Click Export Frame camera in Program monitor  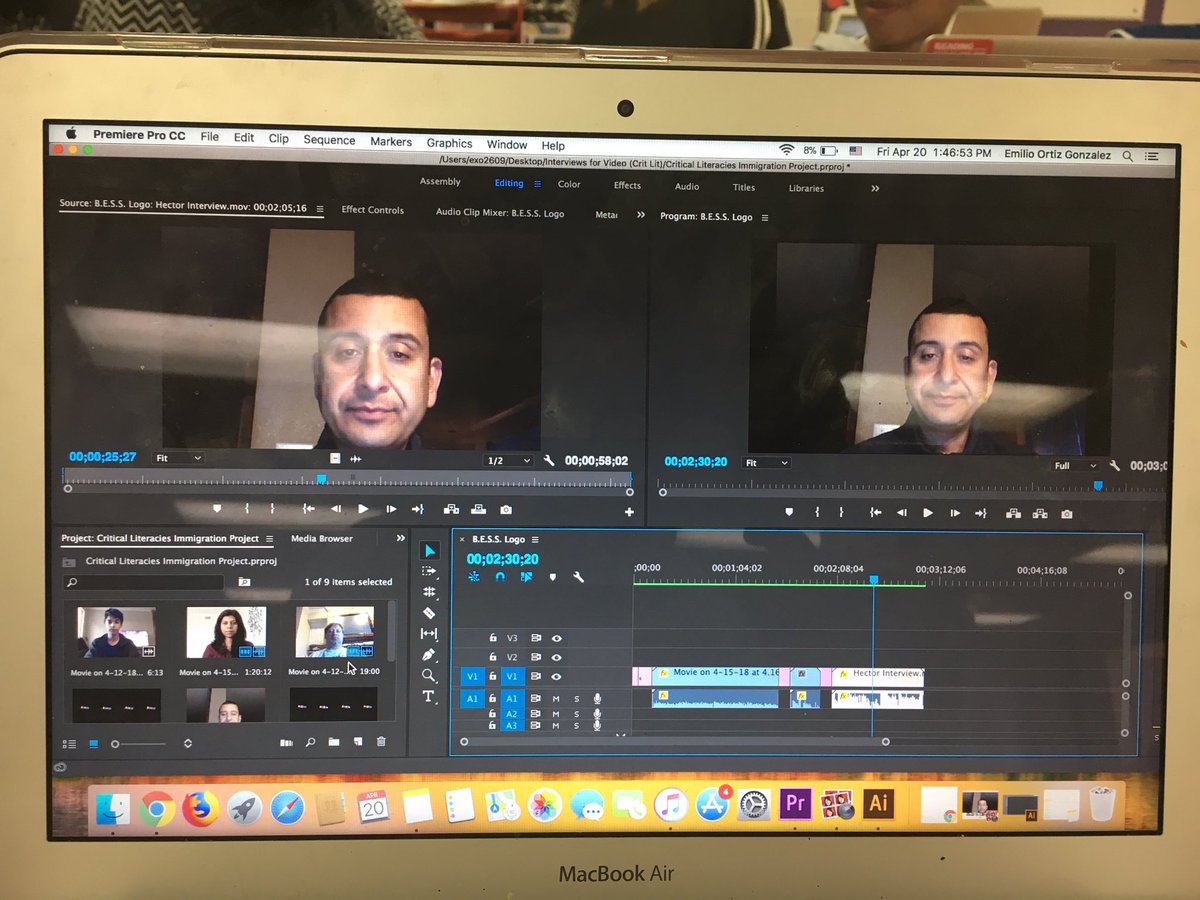click(x=1067, y=514)
